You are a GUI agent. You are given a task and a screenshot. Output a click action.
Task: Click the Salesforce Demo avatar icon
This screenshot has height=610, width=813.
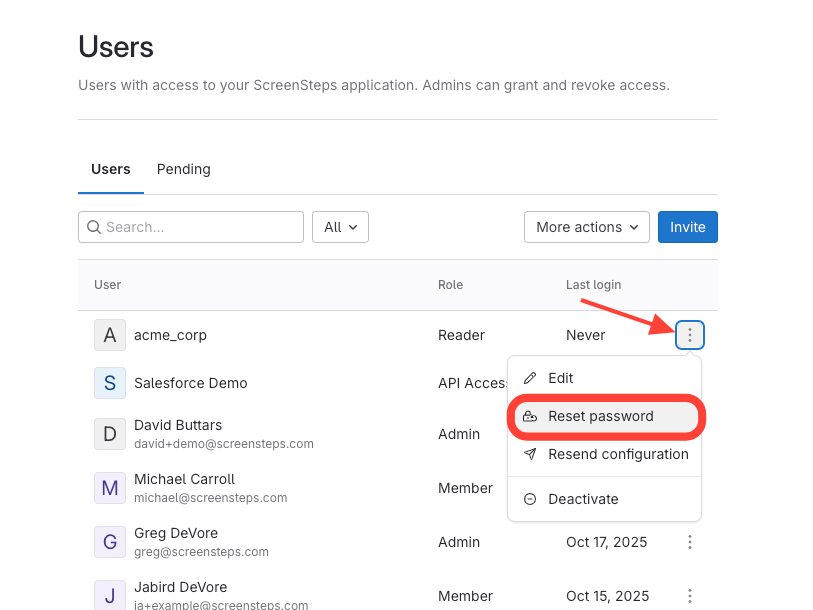(110, 383)
